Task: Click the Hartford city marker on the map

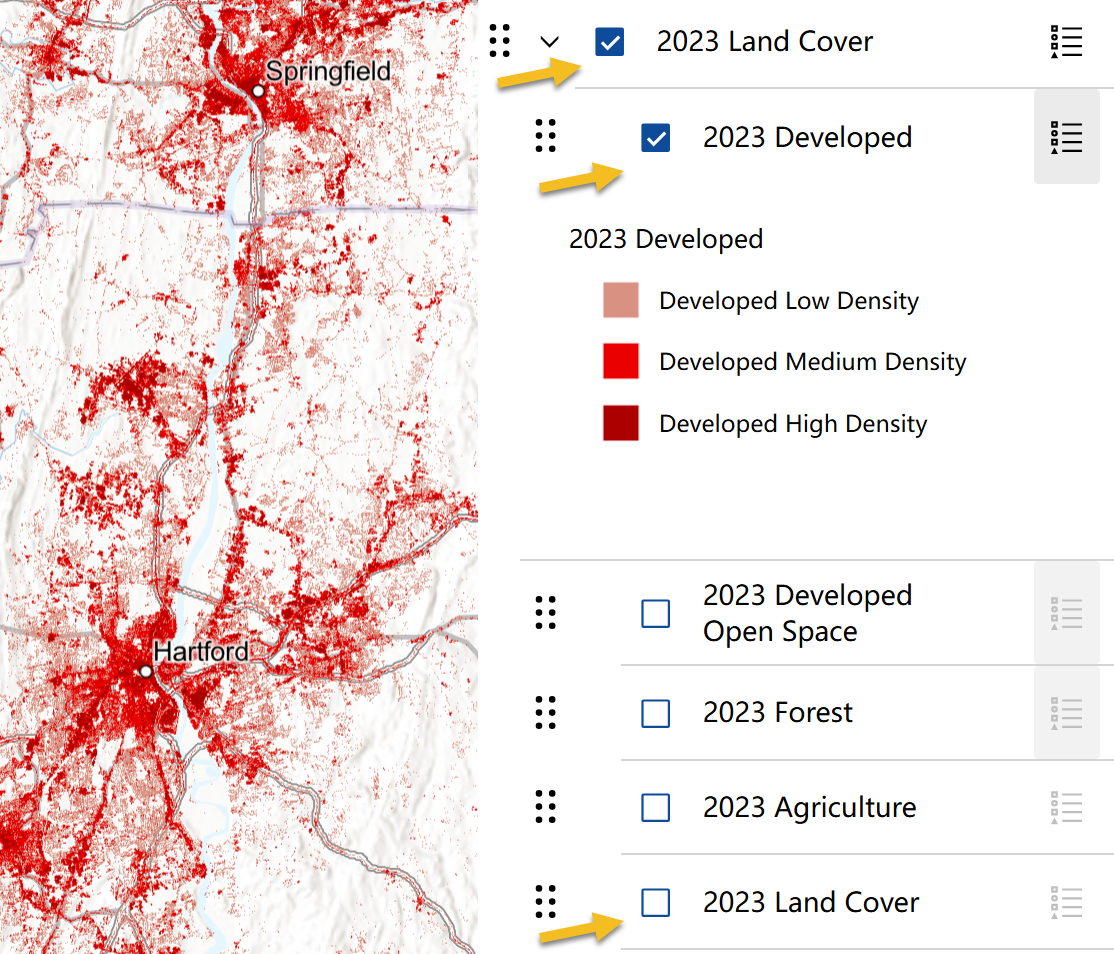Action: tap(146, 671)
